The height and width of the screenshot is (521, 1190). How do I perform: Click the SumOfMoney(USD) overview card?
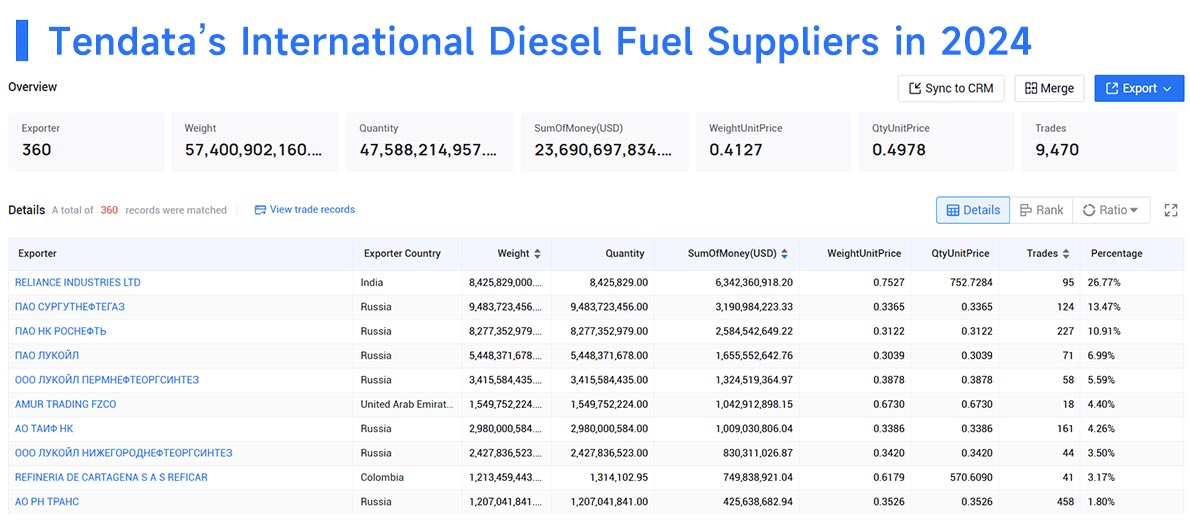tap(605, 141)
